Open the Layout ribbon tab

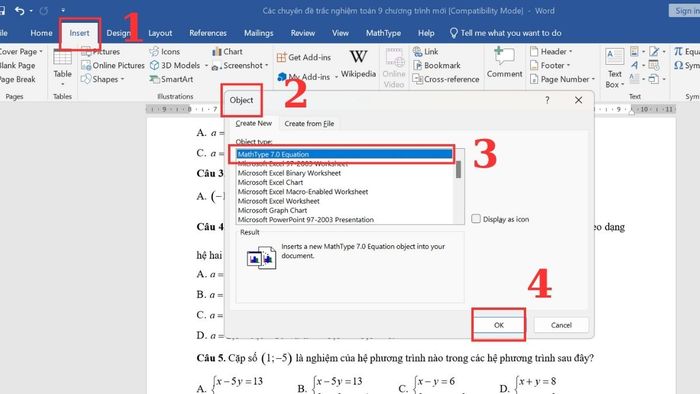click(160, 33)
